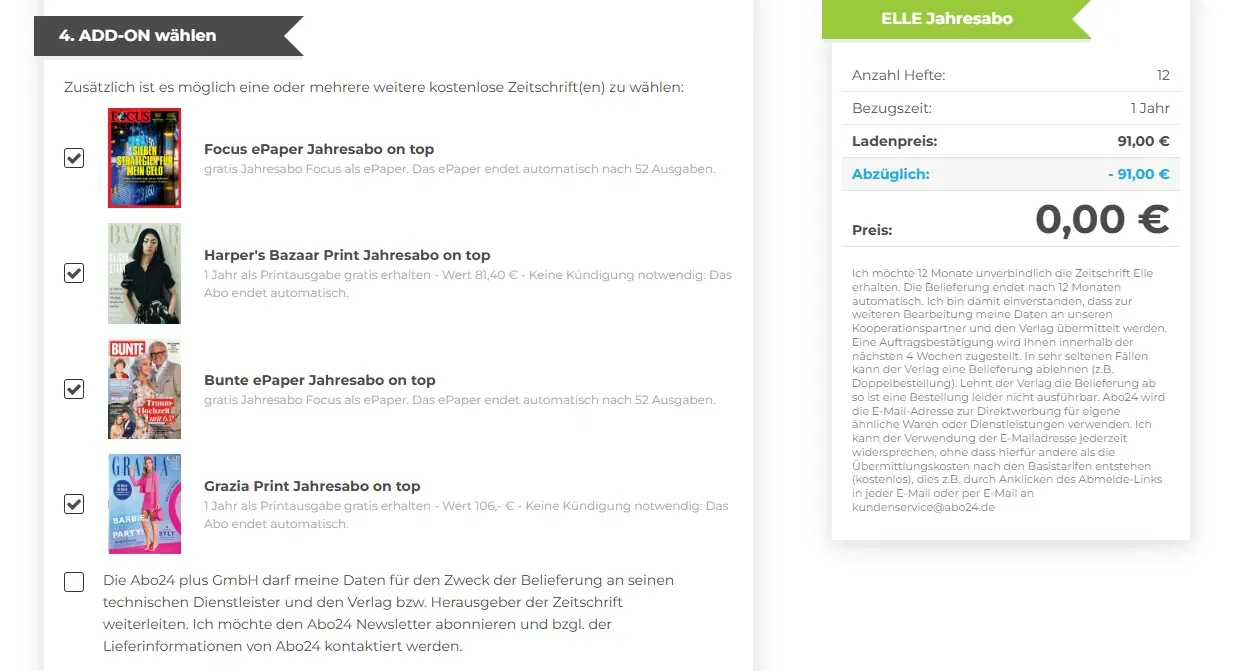
Task: Click the 'Anzahl Hefte' summary row
Action: click(1010, 75)
